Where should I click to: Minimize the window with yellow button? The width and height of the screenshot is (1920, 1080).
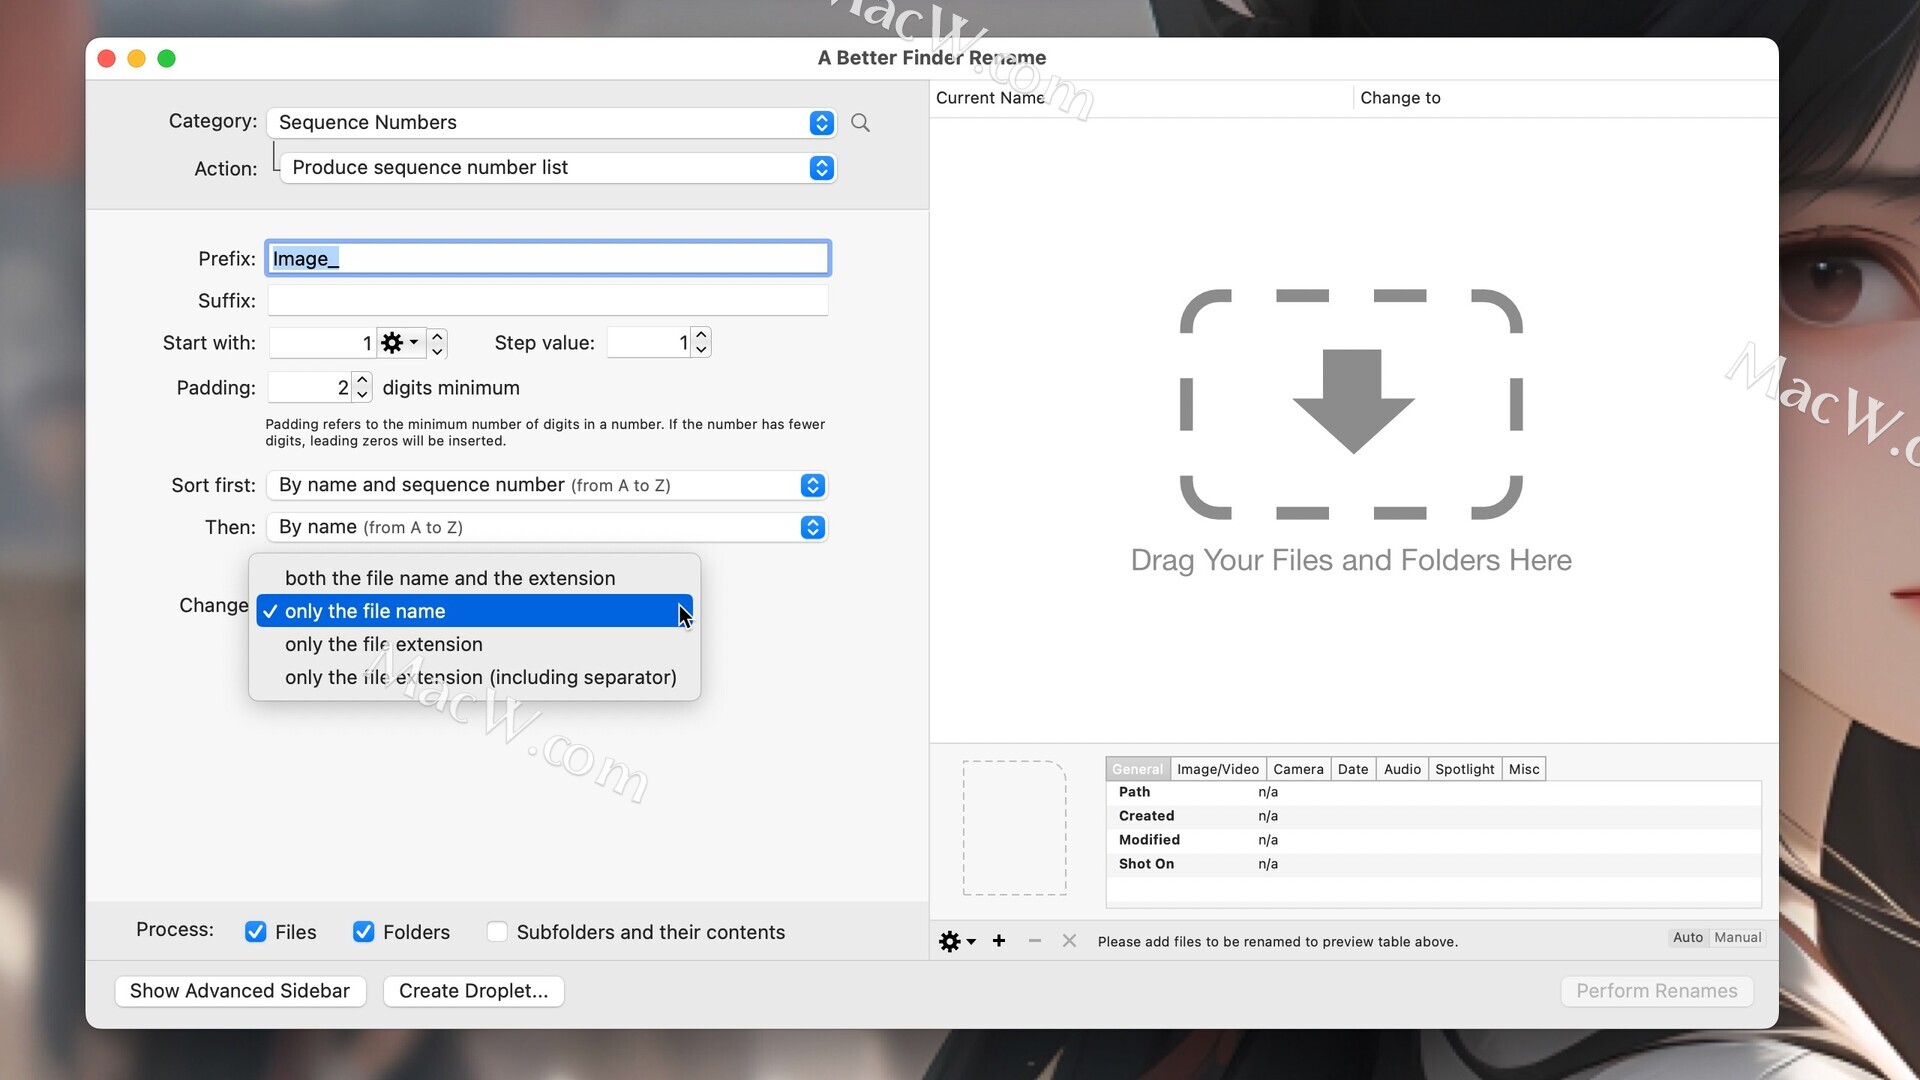(137, 59)
